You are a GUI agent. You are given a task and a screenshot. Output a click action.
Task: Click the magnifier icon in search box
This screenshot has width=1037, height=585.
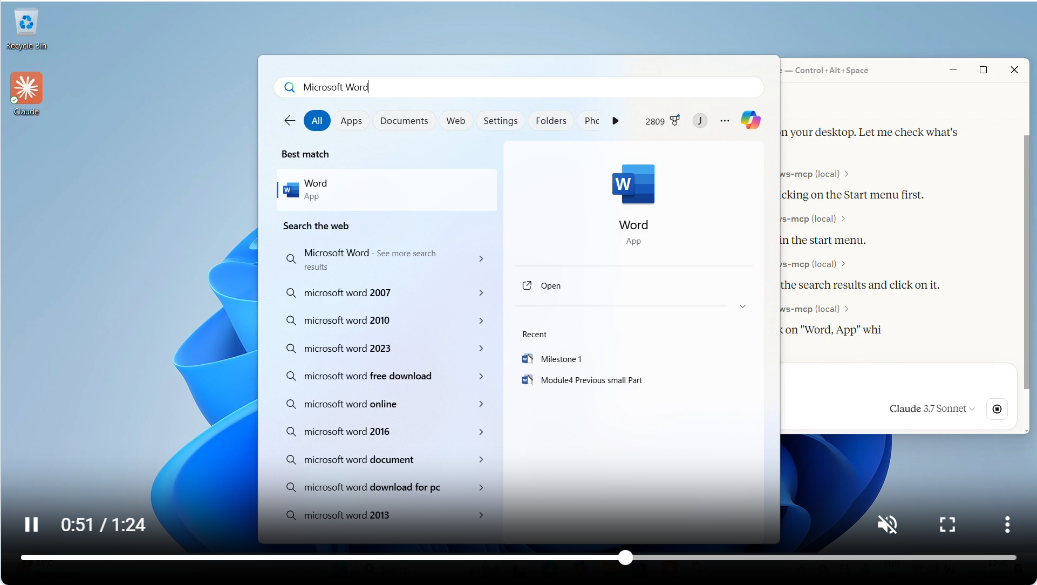290,87
